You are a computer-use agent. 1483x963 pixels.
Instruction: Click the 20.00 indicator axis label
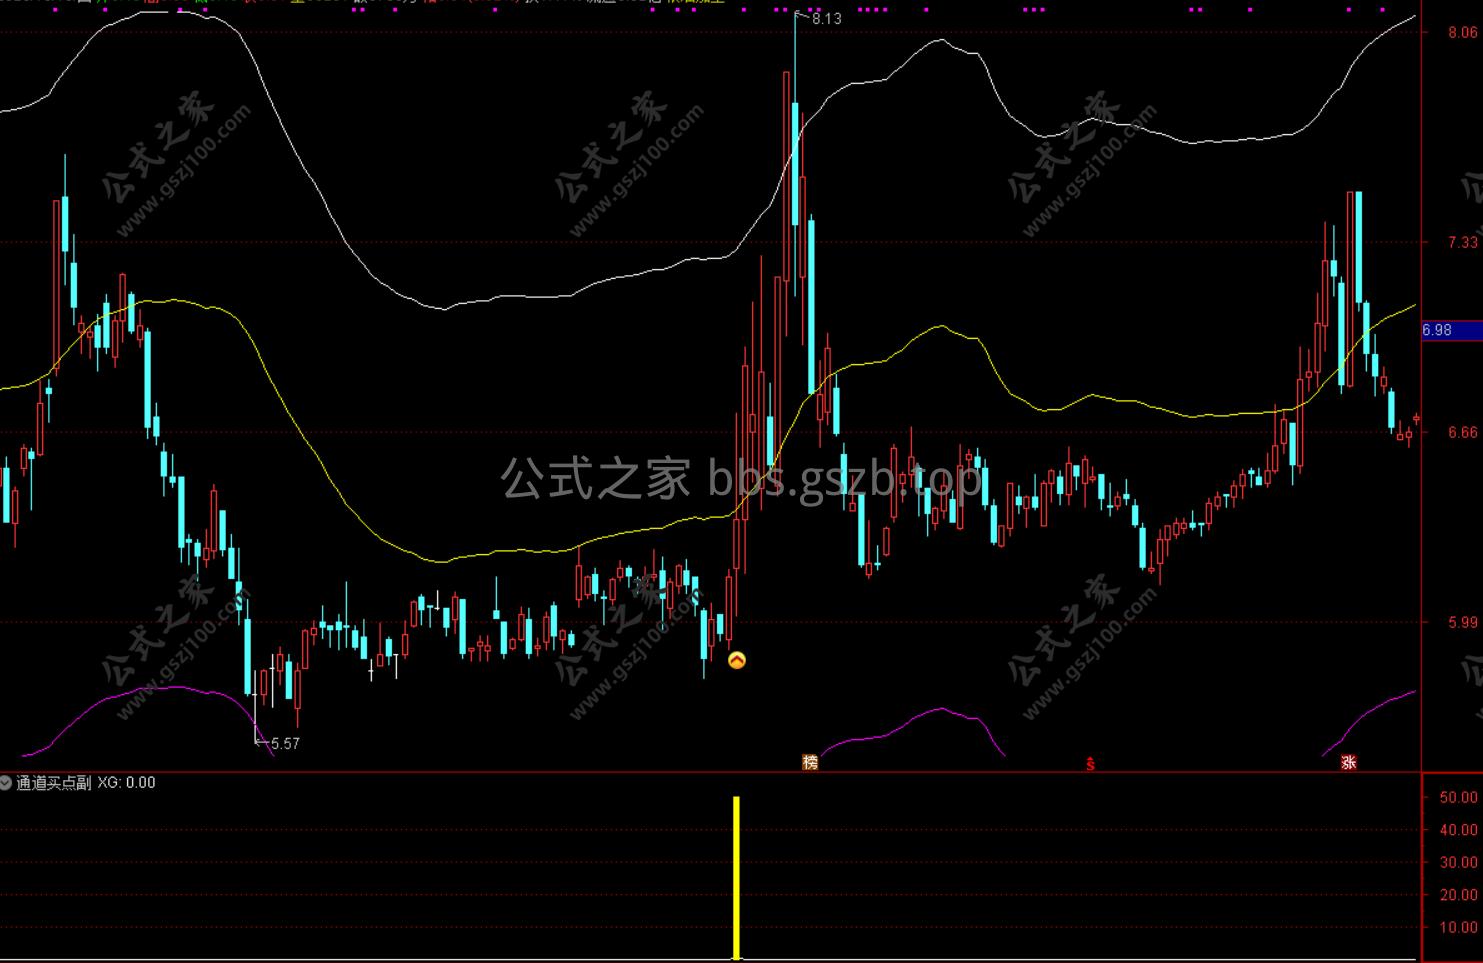[x=1458, y=895]
